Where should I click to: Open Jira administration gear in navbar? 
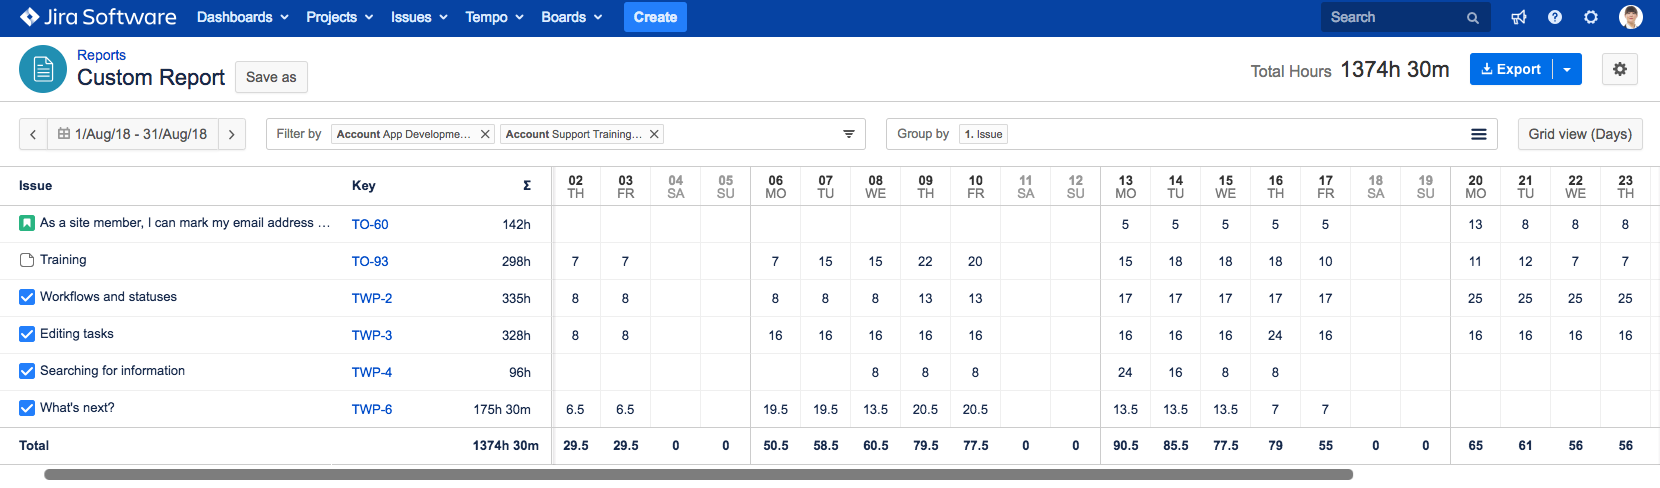[x=1591, y=17]
